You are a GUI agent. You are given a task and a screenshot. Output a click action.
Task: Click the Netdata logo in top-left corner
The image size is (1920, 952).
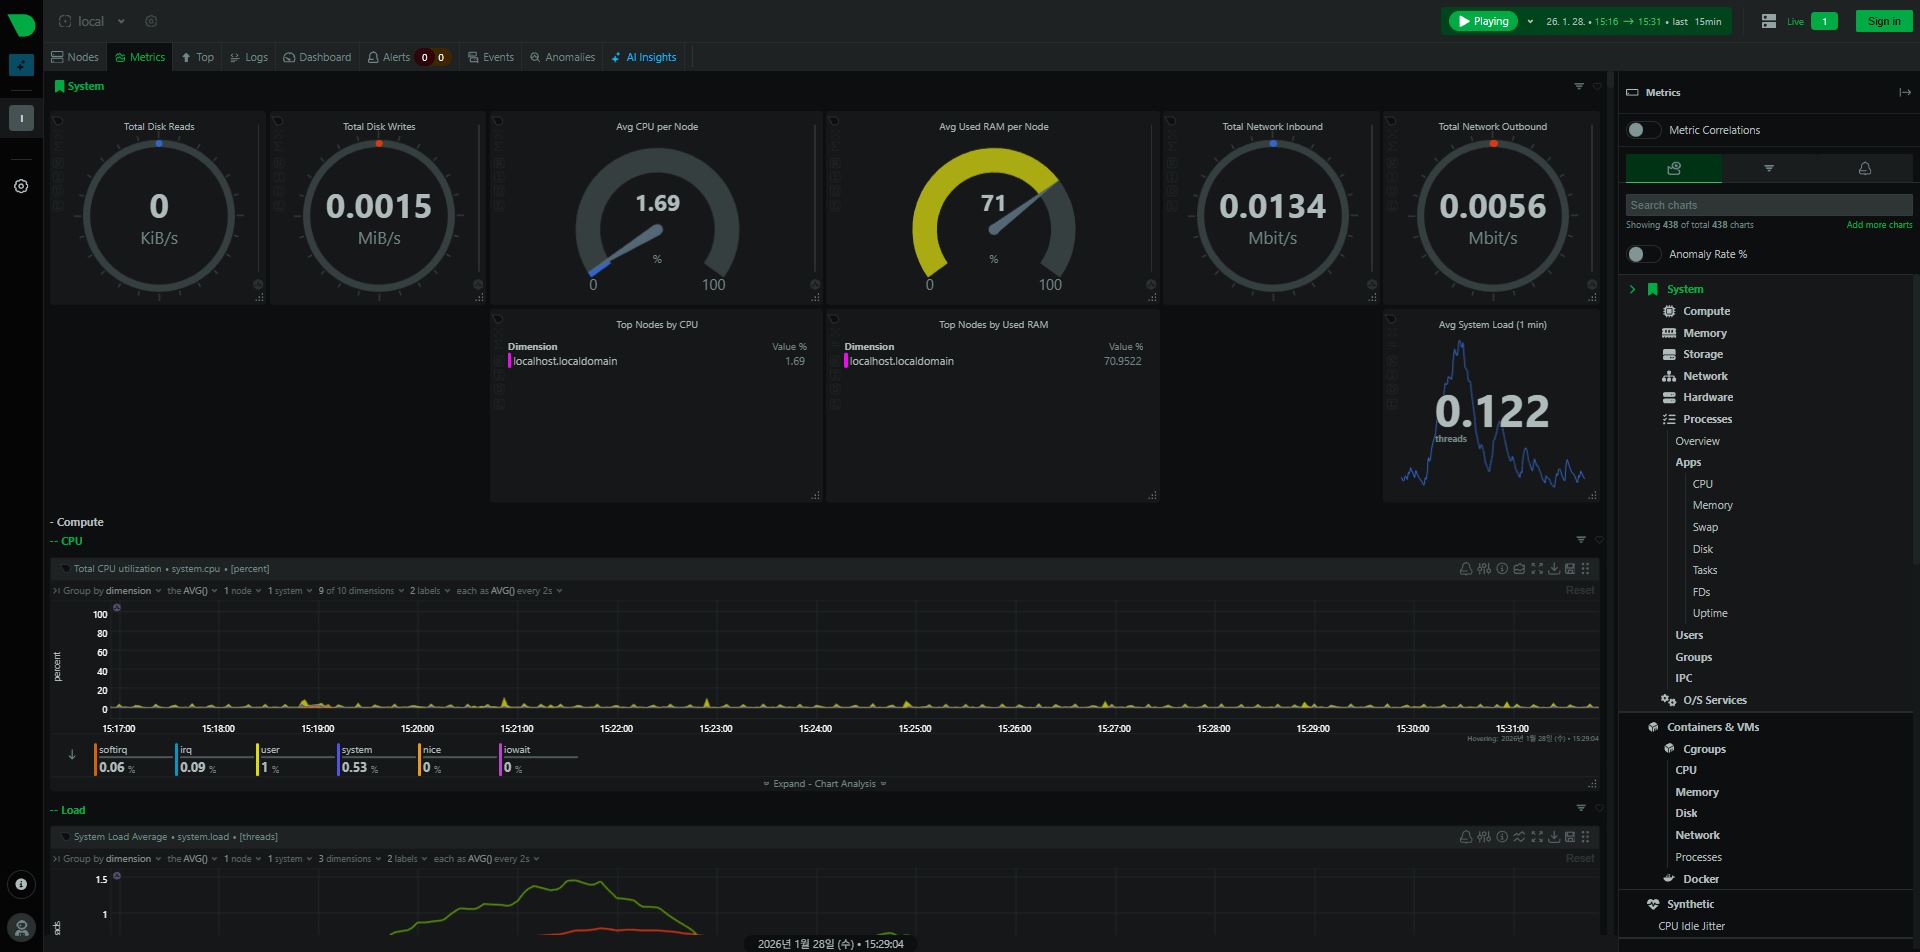[21, 24]
